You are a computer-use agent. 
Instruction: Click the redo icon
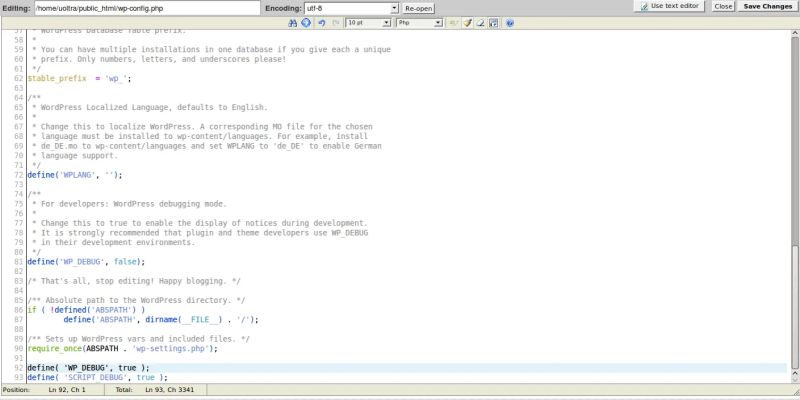336,23
